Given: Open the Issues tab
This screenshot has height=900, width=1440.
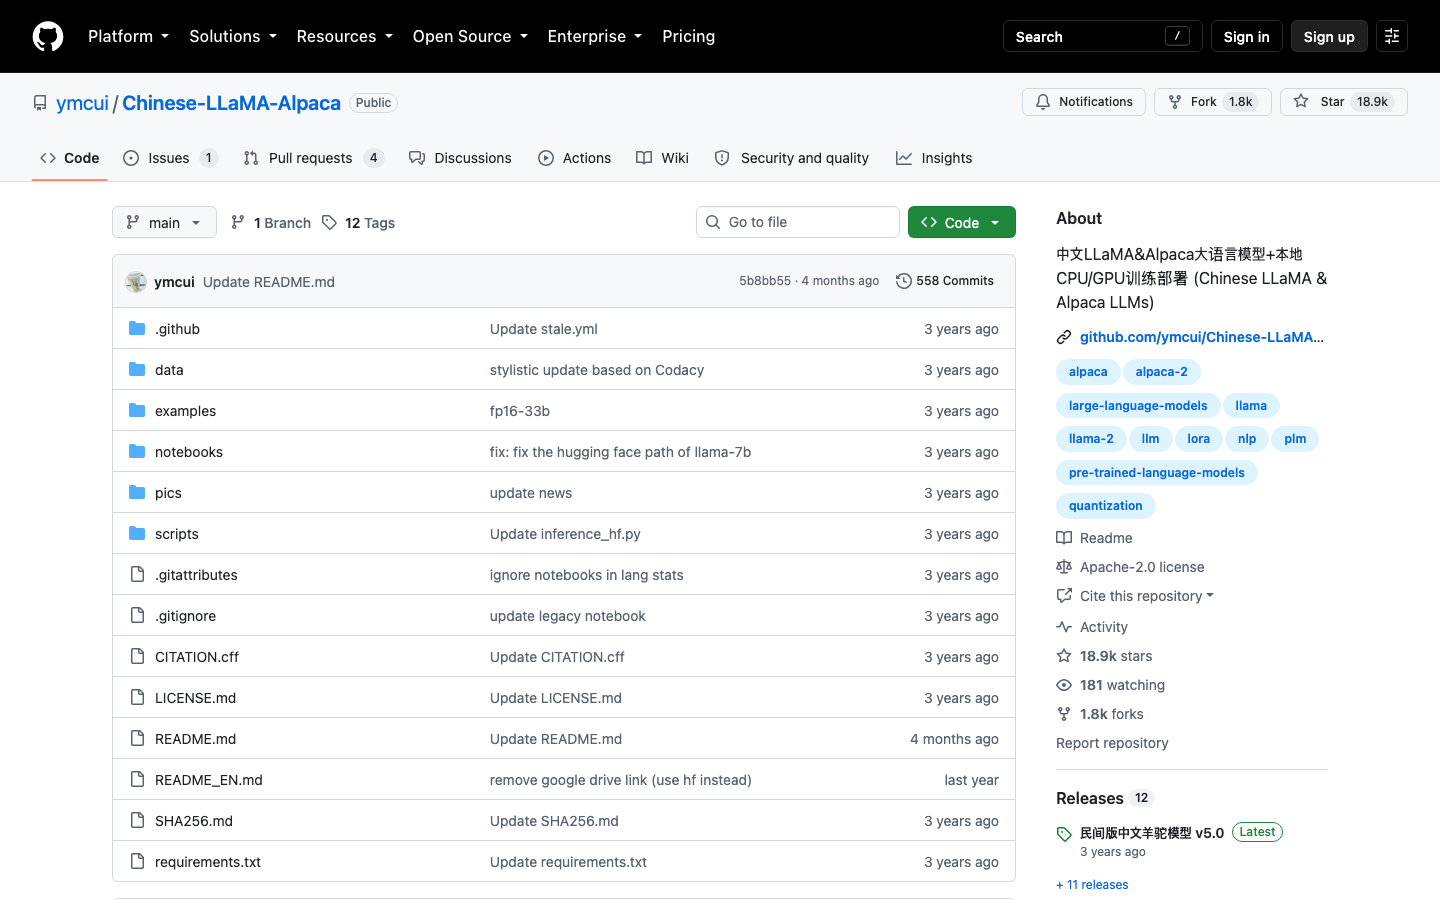Looking at the screenshot, I should tap(170, 158).
